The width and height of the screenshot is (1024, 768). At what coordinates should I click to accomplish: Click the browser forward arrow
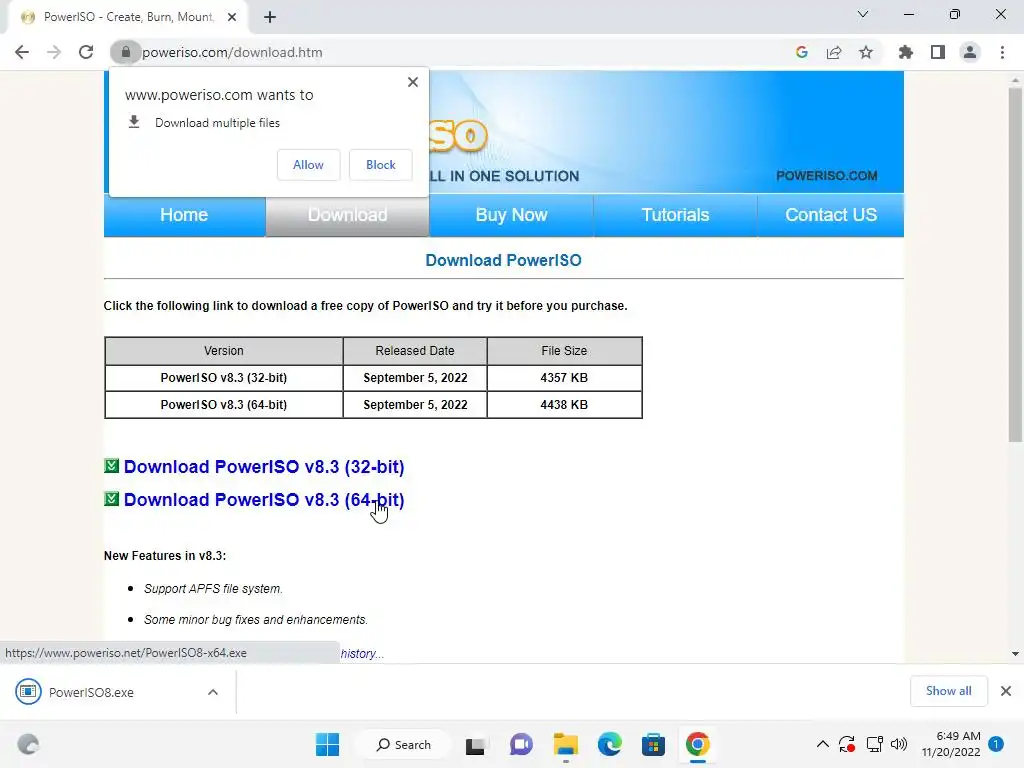tap(54, 52)
